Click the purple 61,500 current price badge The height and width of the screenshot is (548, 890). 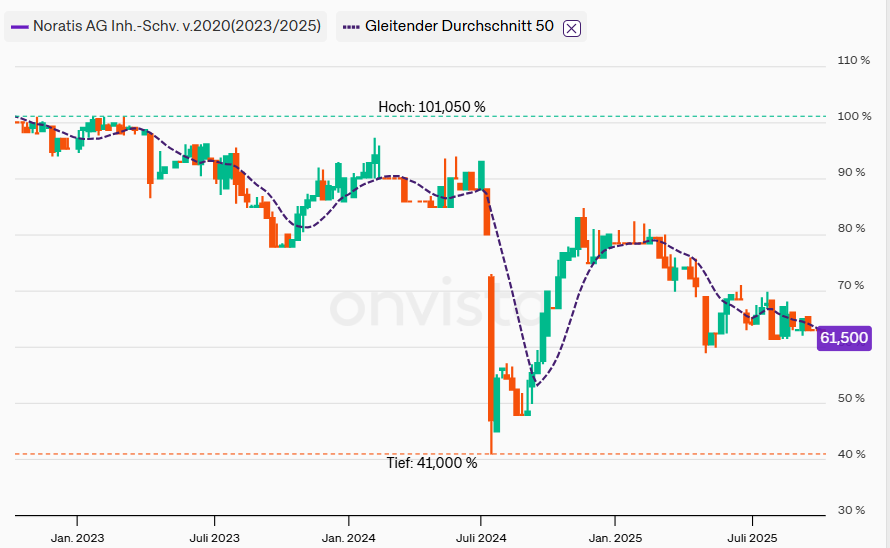(x=843, y=339)
